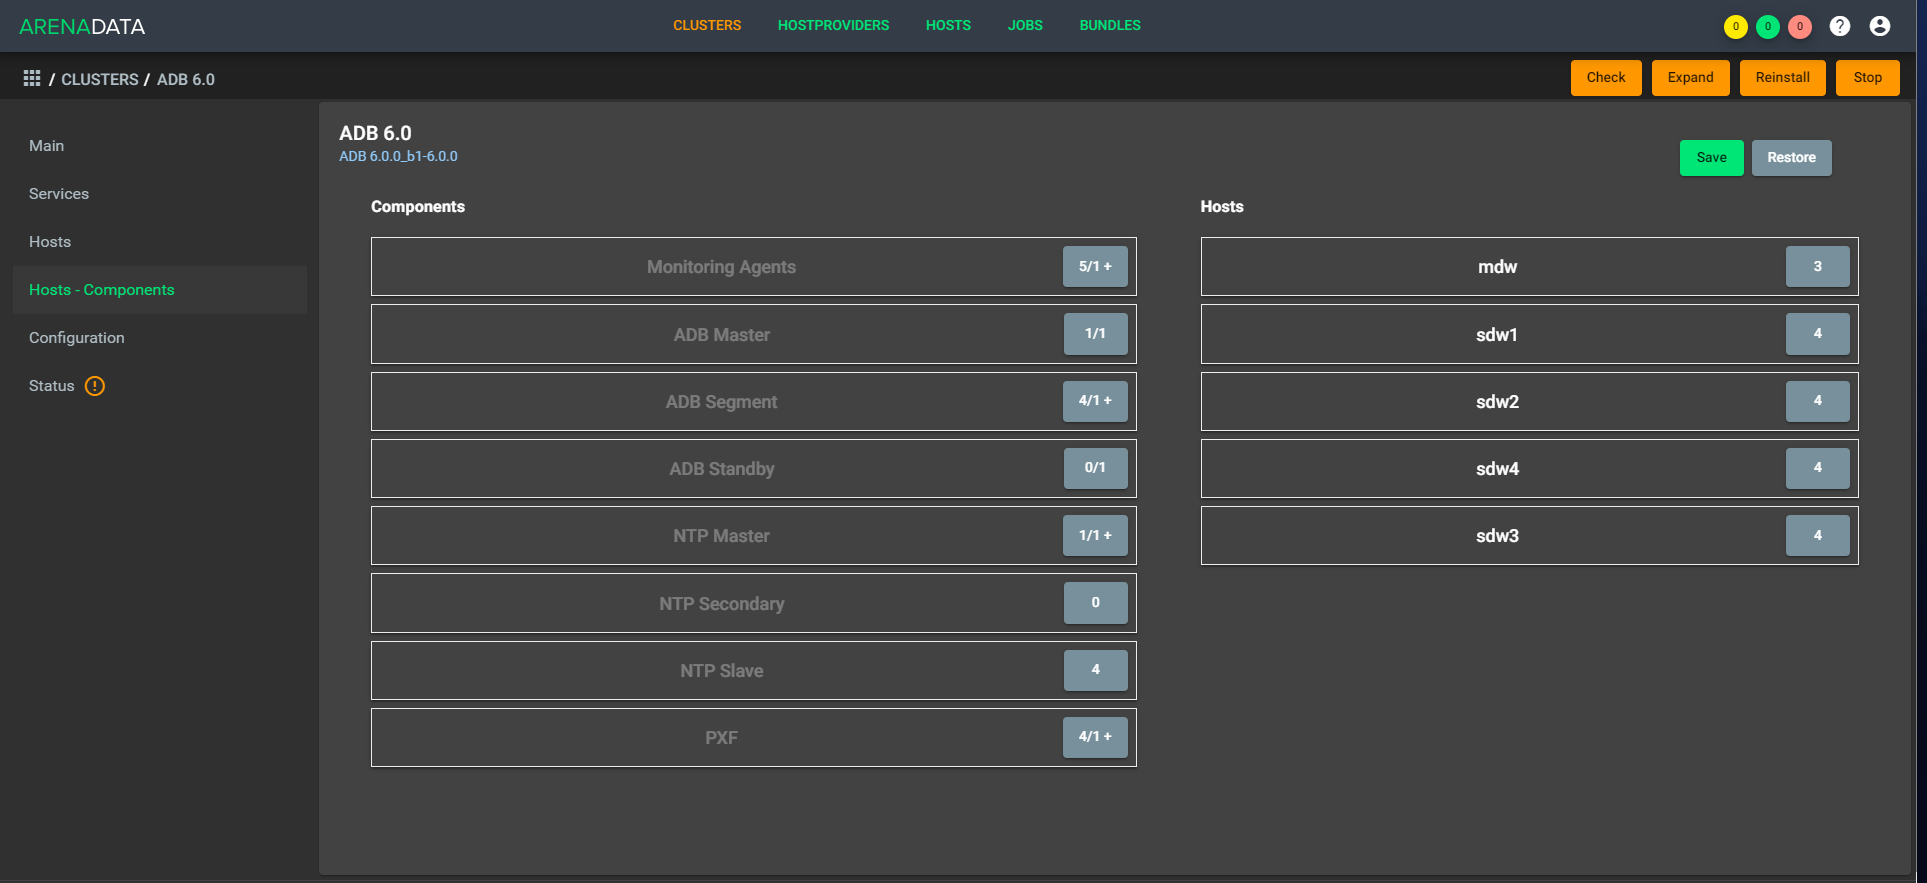Click the sdw3 host 4 count button
The height and width of the screenshot is (883, 1927).
tap(1818, 536)
